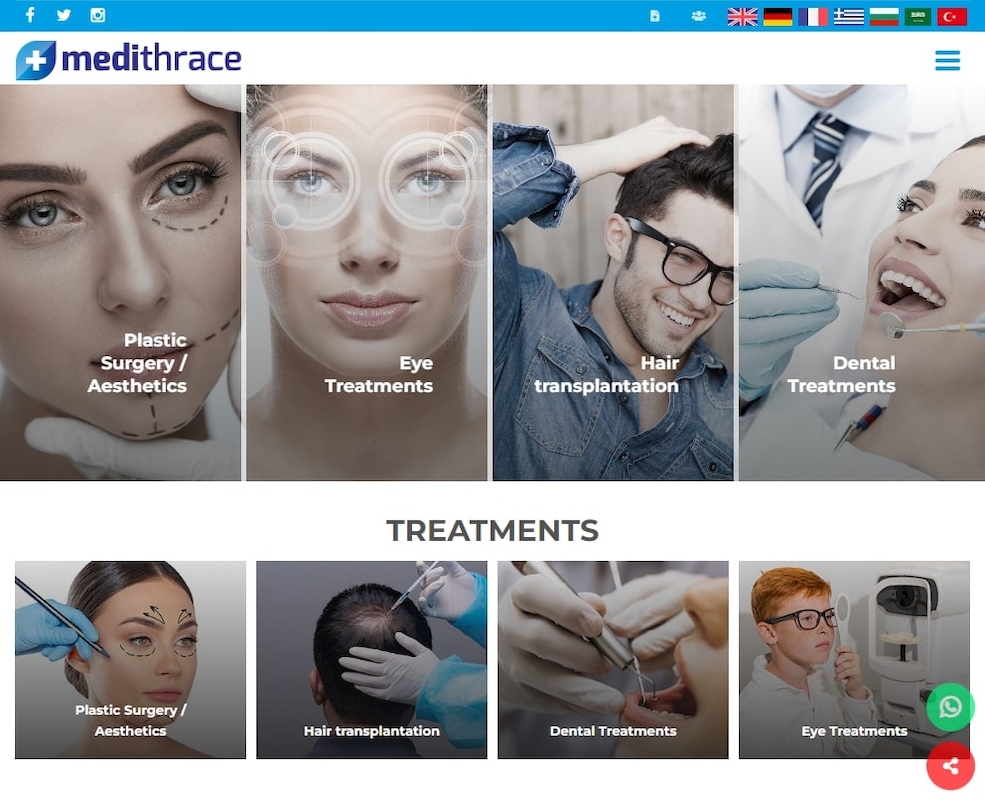Open WhatsApp chat floating button

click(x=950, y=707)
